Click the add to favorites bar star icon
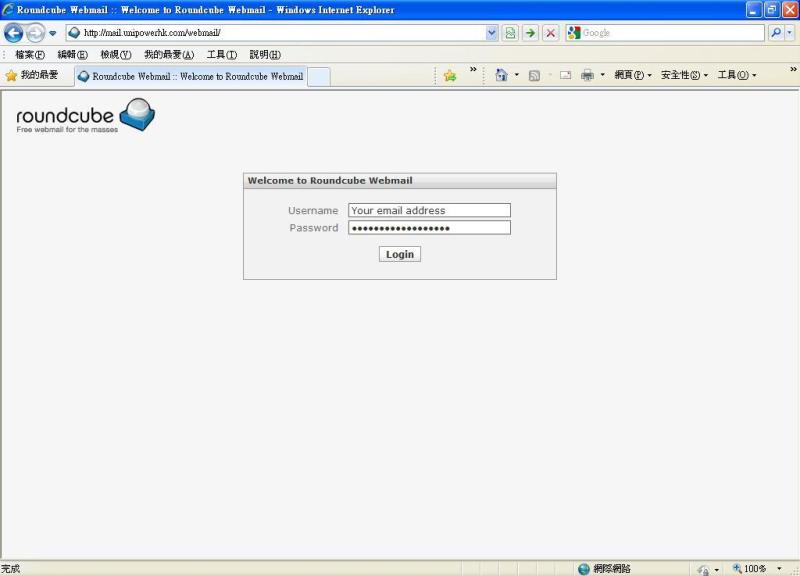 (449, 76)
